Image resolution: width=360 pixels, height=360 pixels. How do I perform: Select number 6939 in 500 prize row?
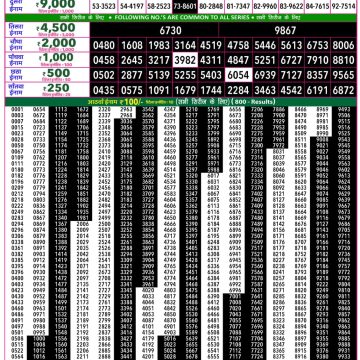tap(265, 75)
